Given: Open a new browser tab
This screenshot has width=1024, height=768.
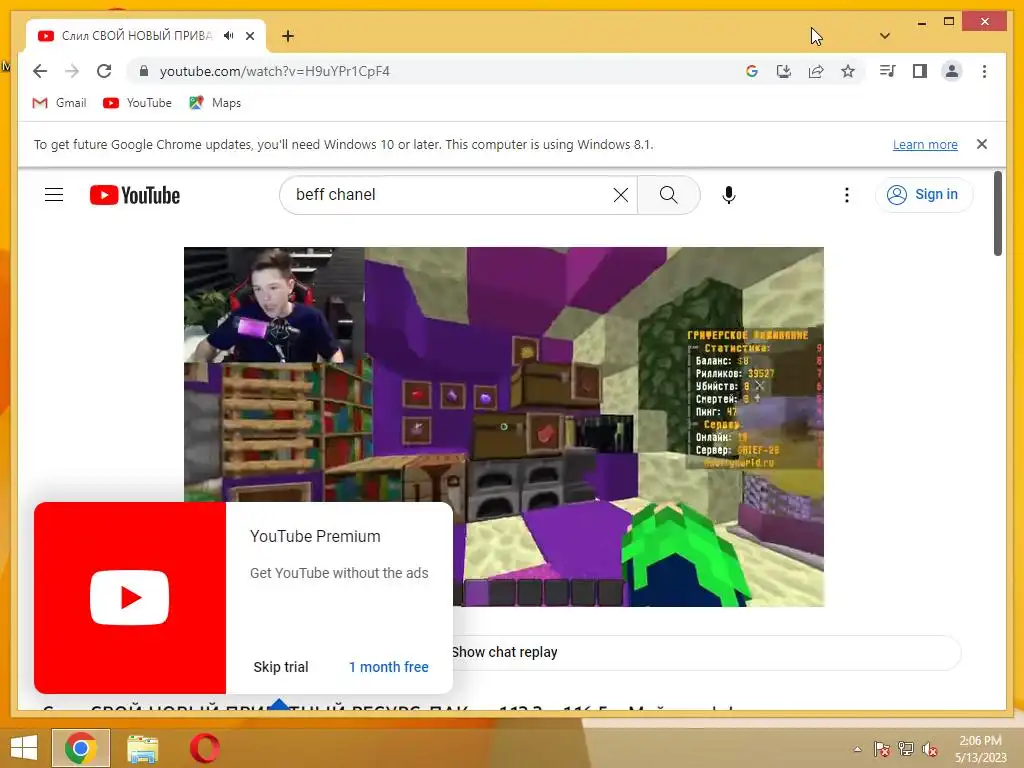Looking at the screenshot, I should click(288, 36).
